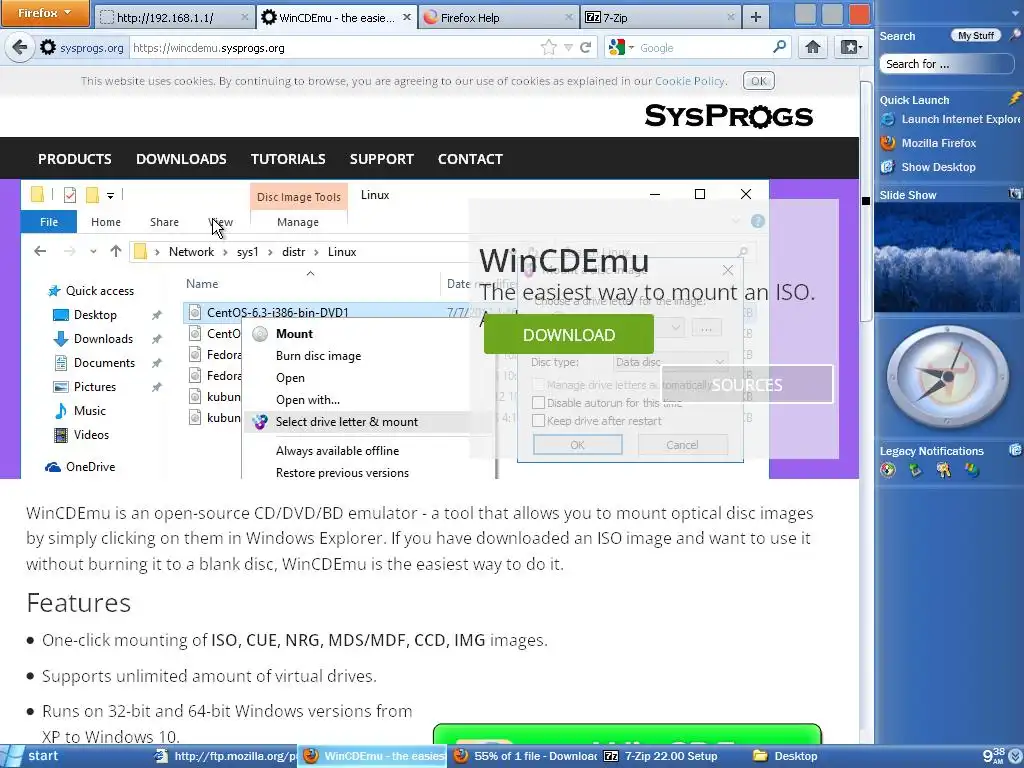
Task: Focus the Google search box
Action: click(x=704, y=48)
